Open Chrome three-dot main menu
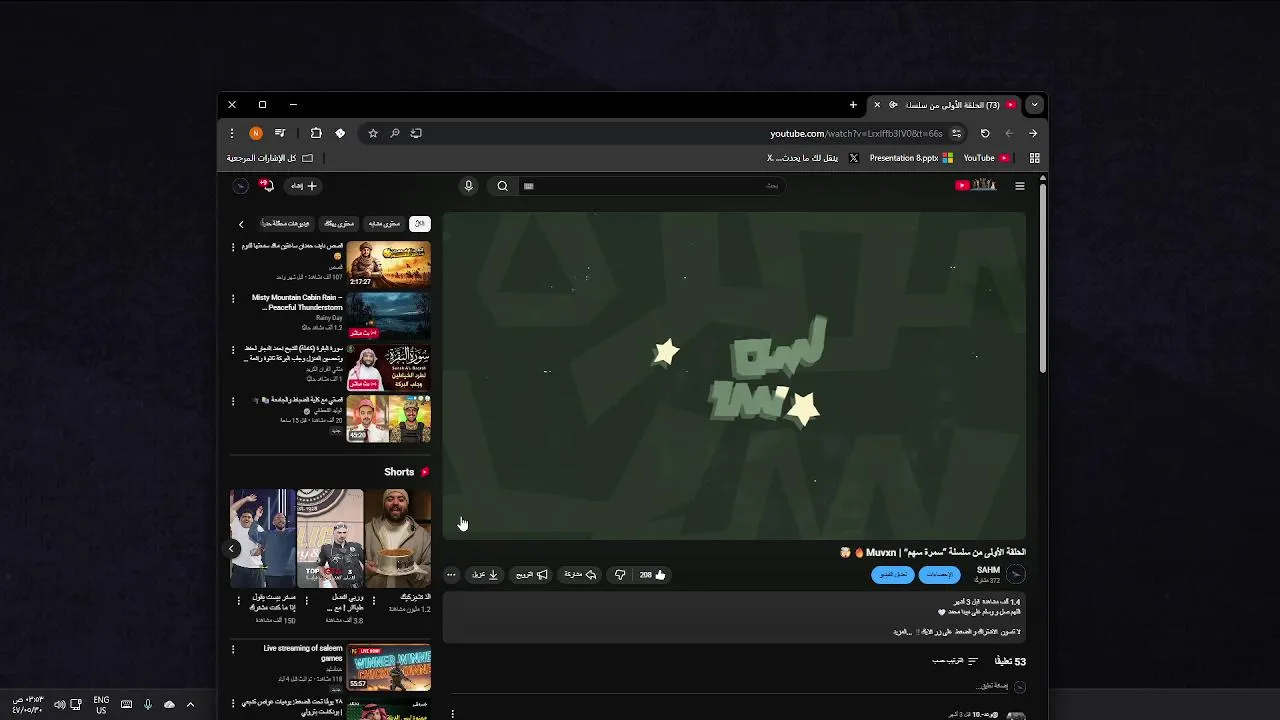This screenshot has width=1280, height=720. pos(231,133)
